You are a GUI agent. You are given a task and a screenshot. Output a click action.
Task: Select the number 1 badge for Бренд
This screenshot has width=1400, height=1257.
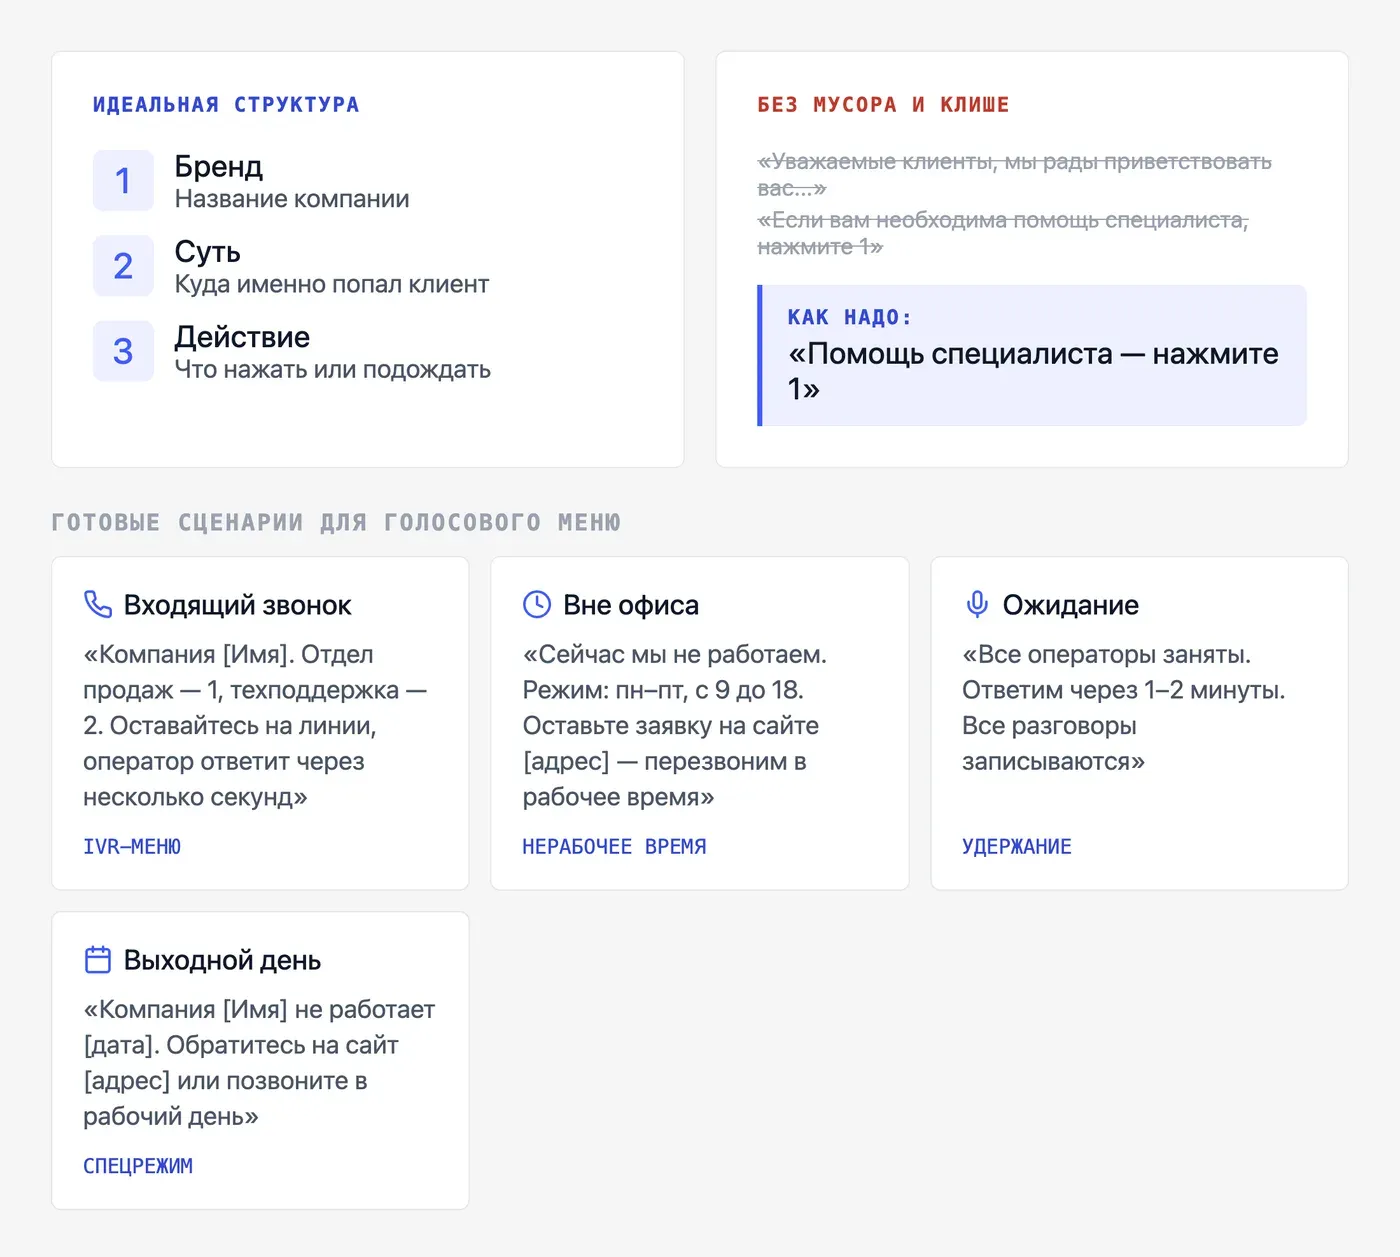pos(123,181)
